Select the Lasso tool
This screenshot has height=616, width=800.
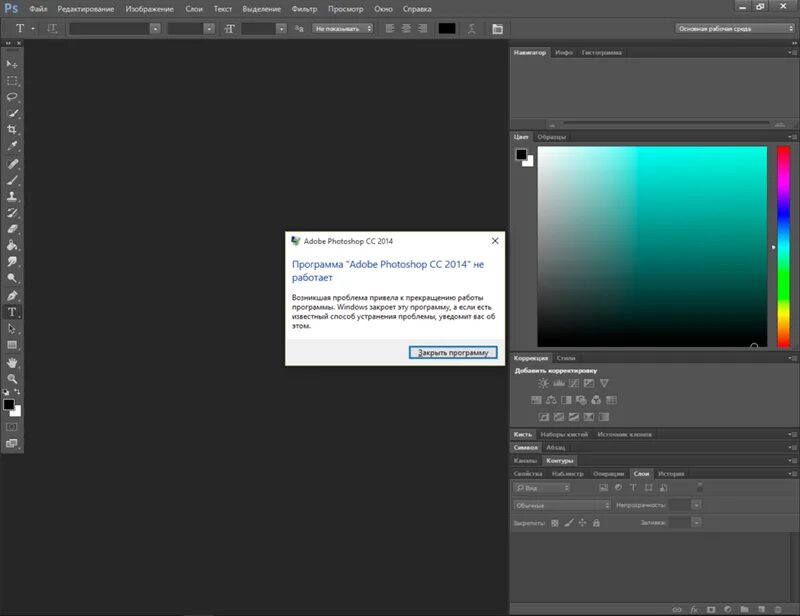pos(12,97)
